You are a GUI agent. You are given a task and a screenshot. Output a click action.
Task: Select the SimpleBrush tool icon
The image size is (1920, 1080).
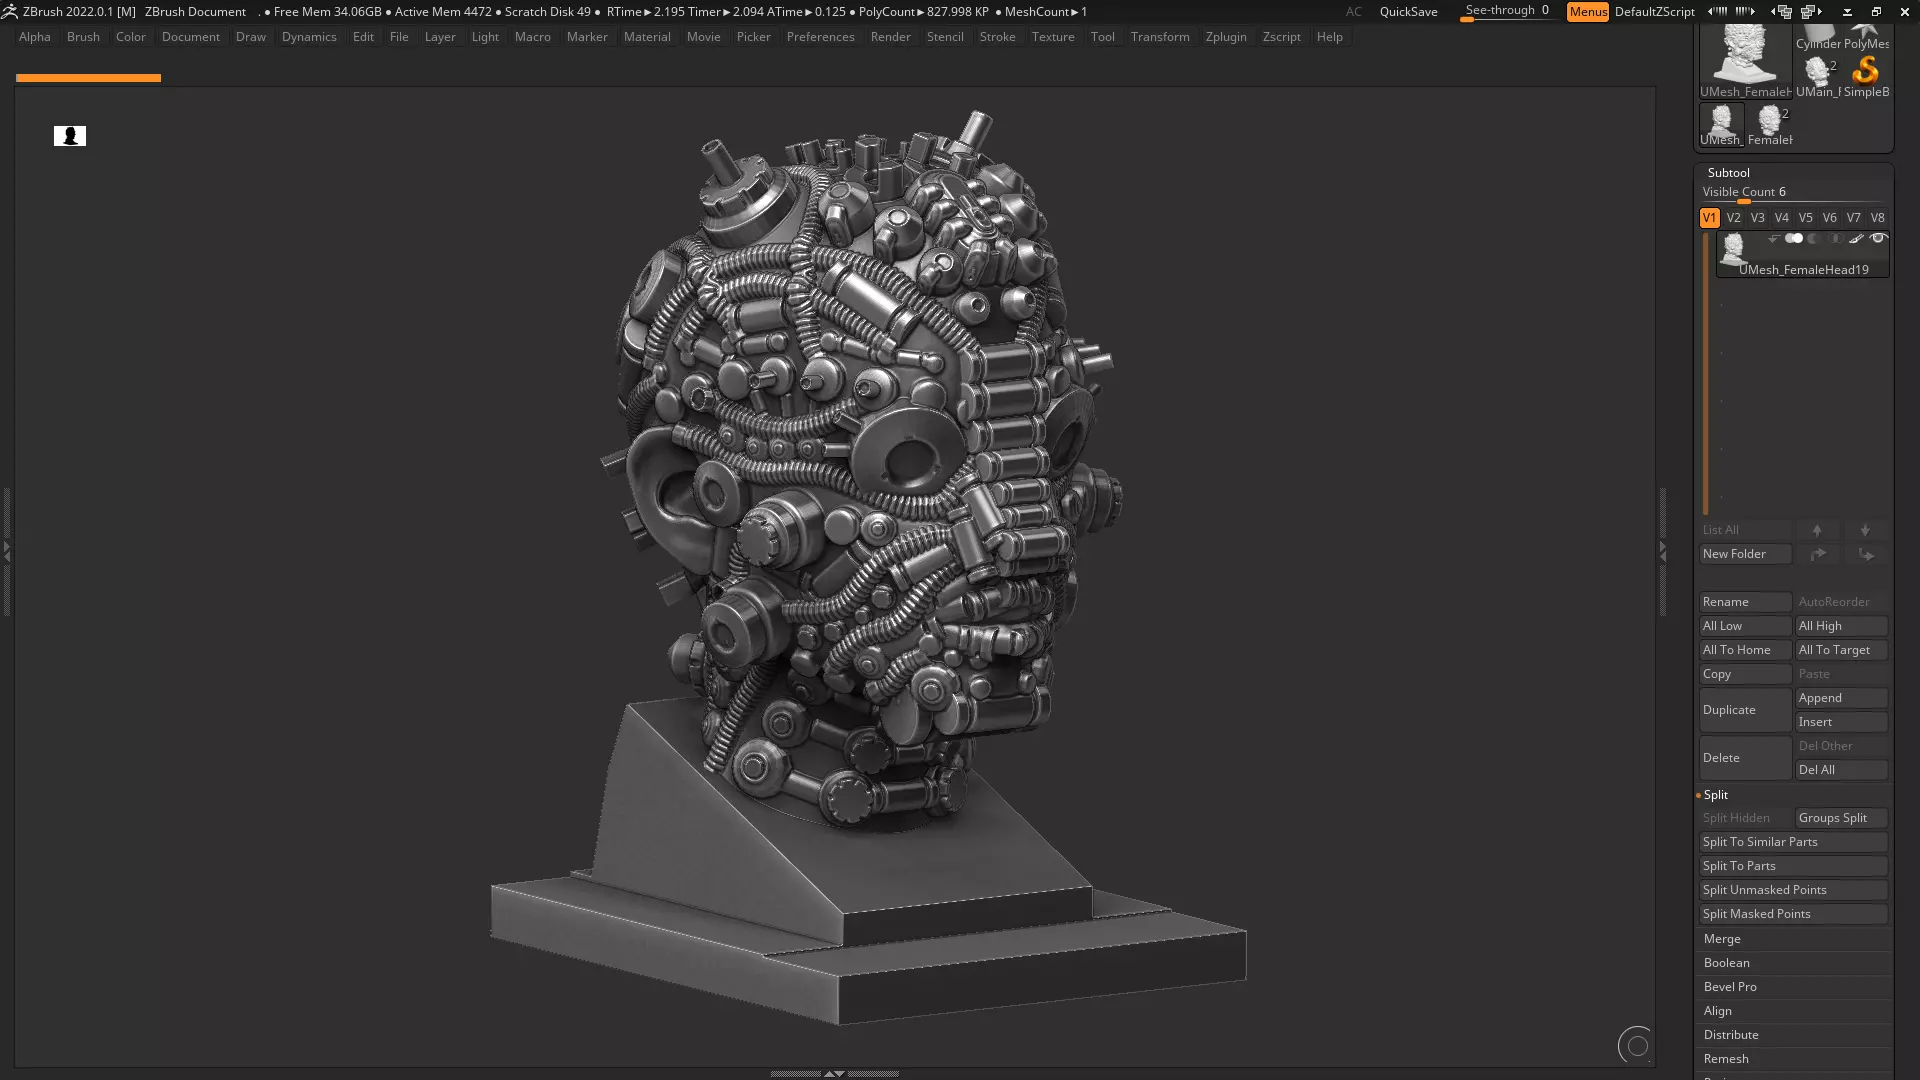(x=1866, y=72)
